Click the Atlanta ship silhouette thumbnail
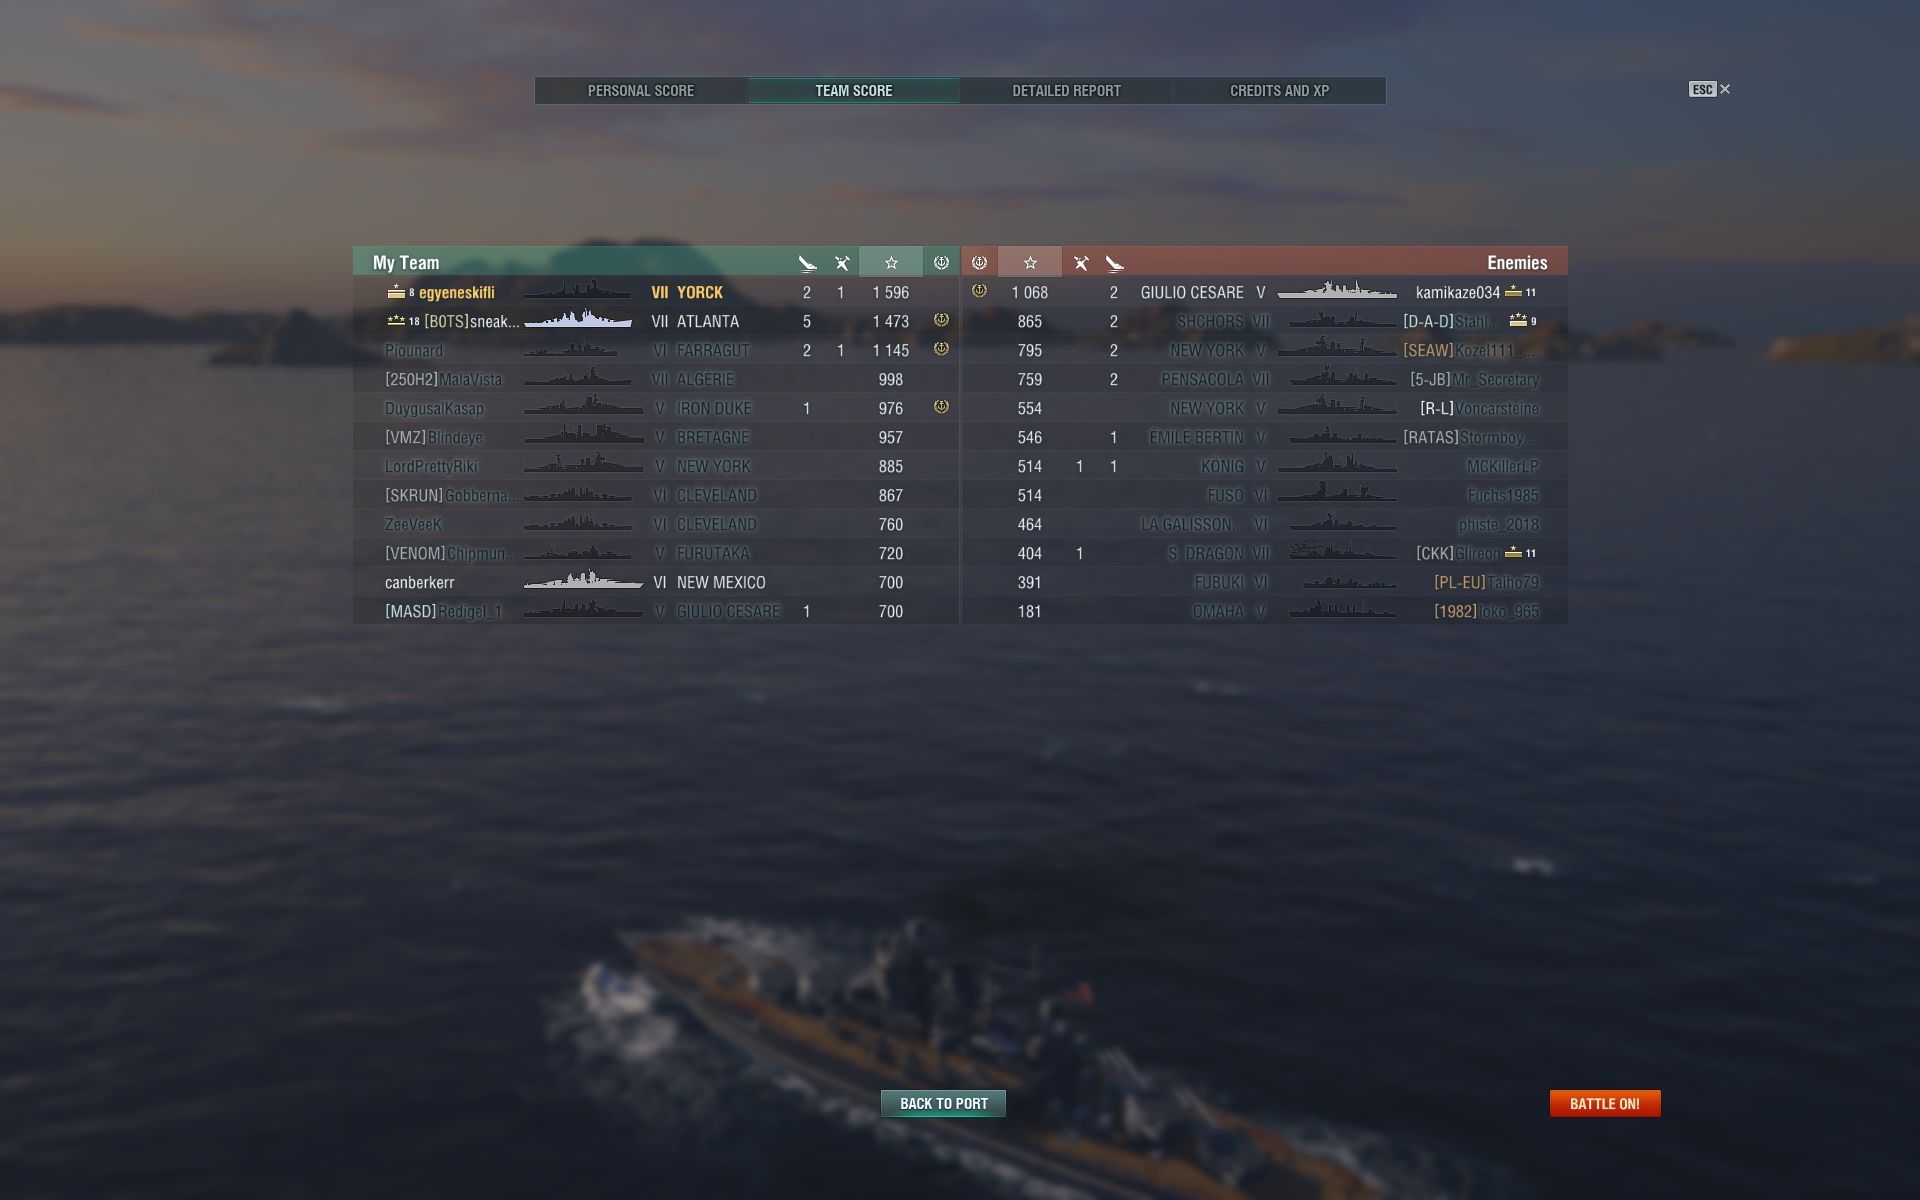1920x1200 pixels. pos(578,320)
